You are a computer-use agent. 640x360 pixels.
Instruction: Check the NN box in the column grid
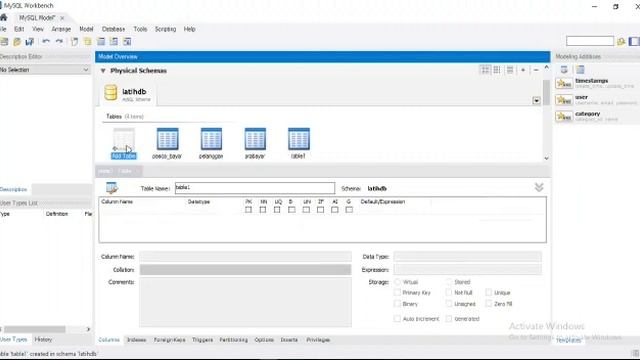[262, 210]
